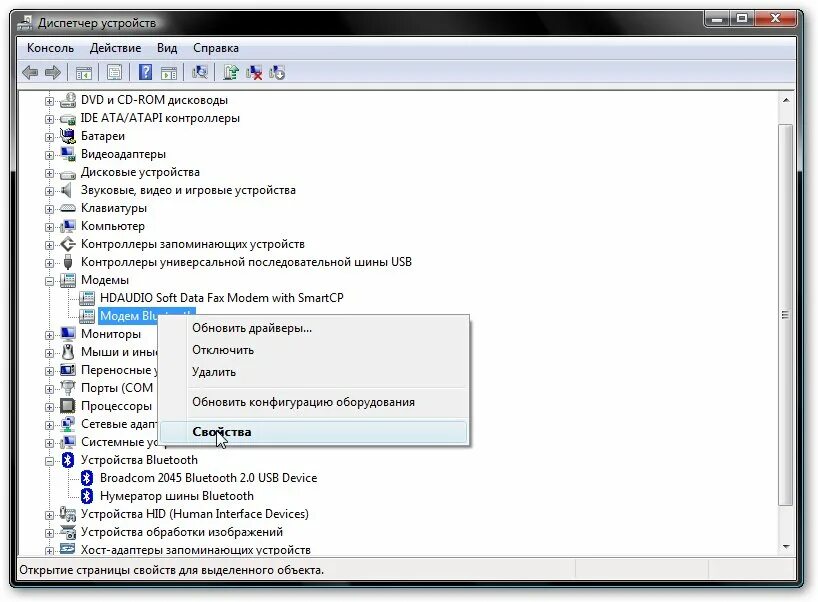Expand IDE ATA/ATAPI контроллеры node

click(49, 119)
